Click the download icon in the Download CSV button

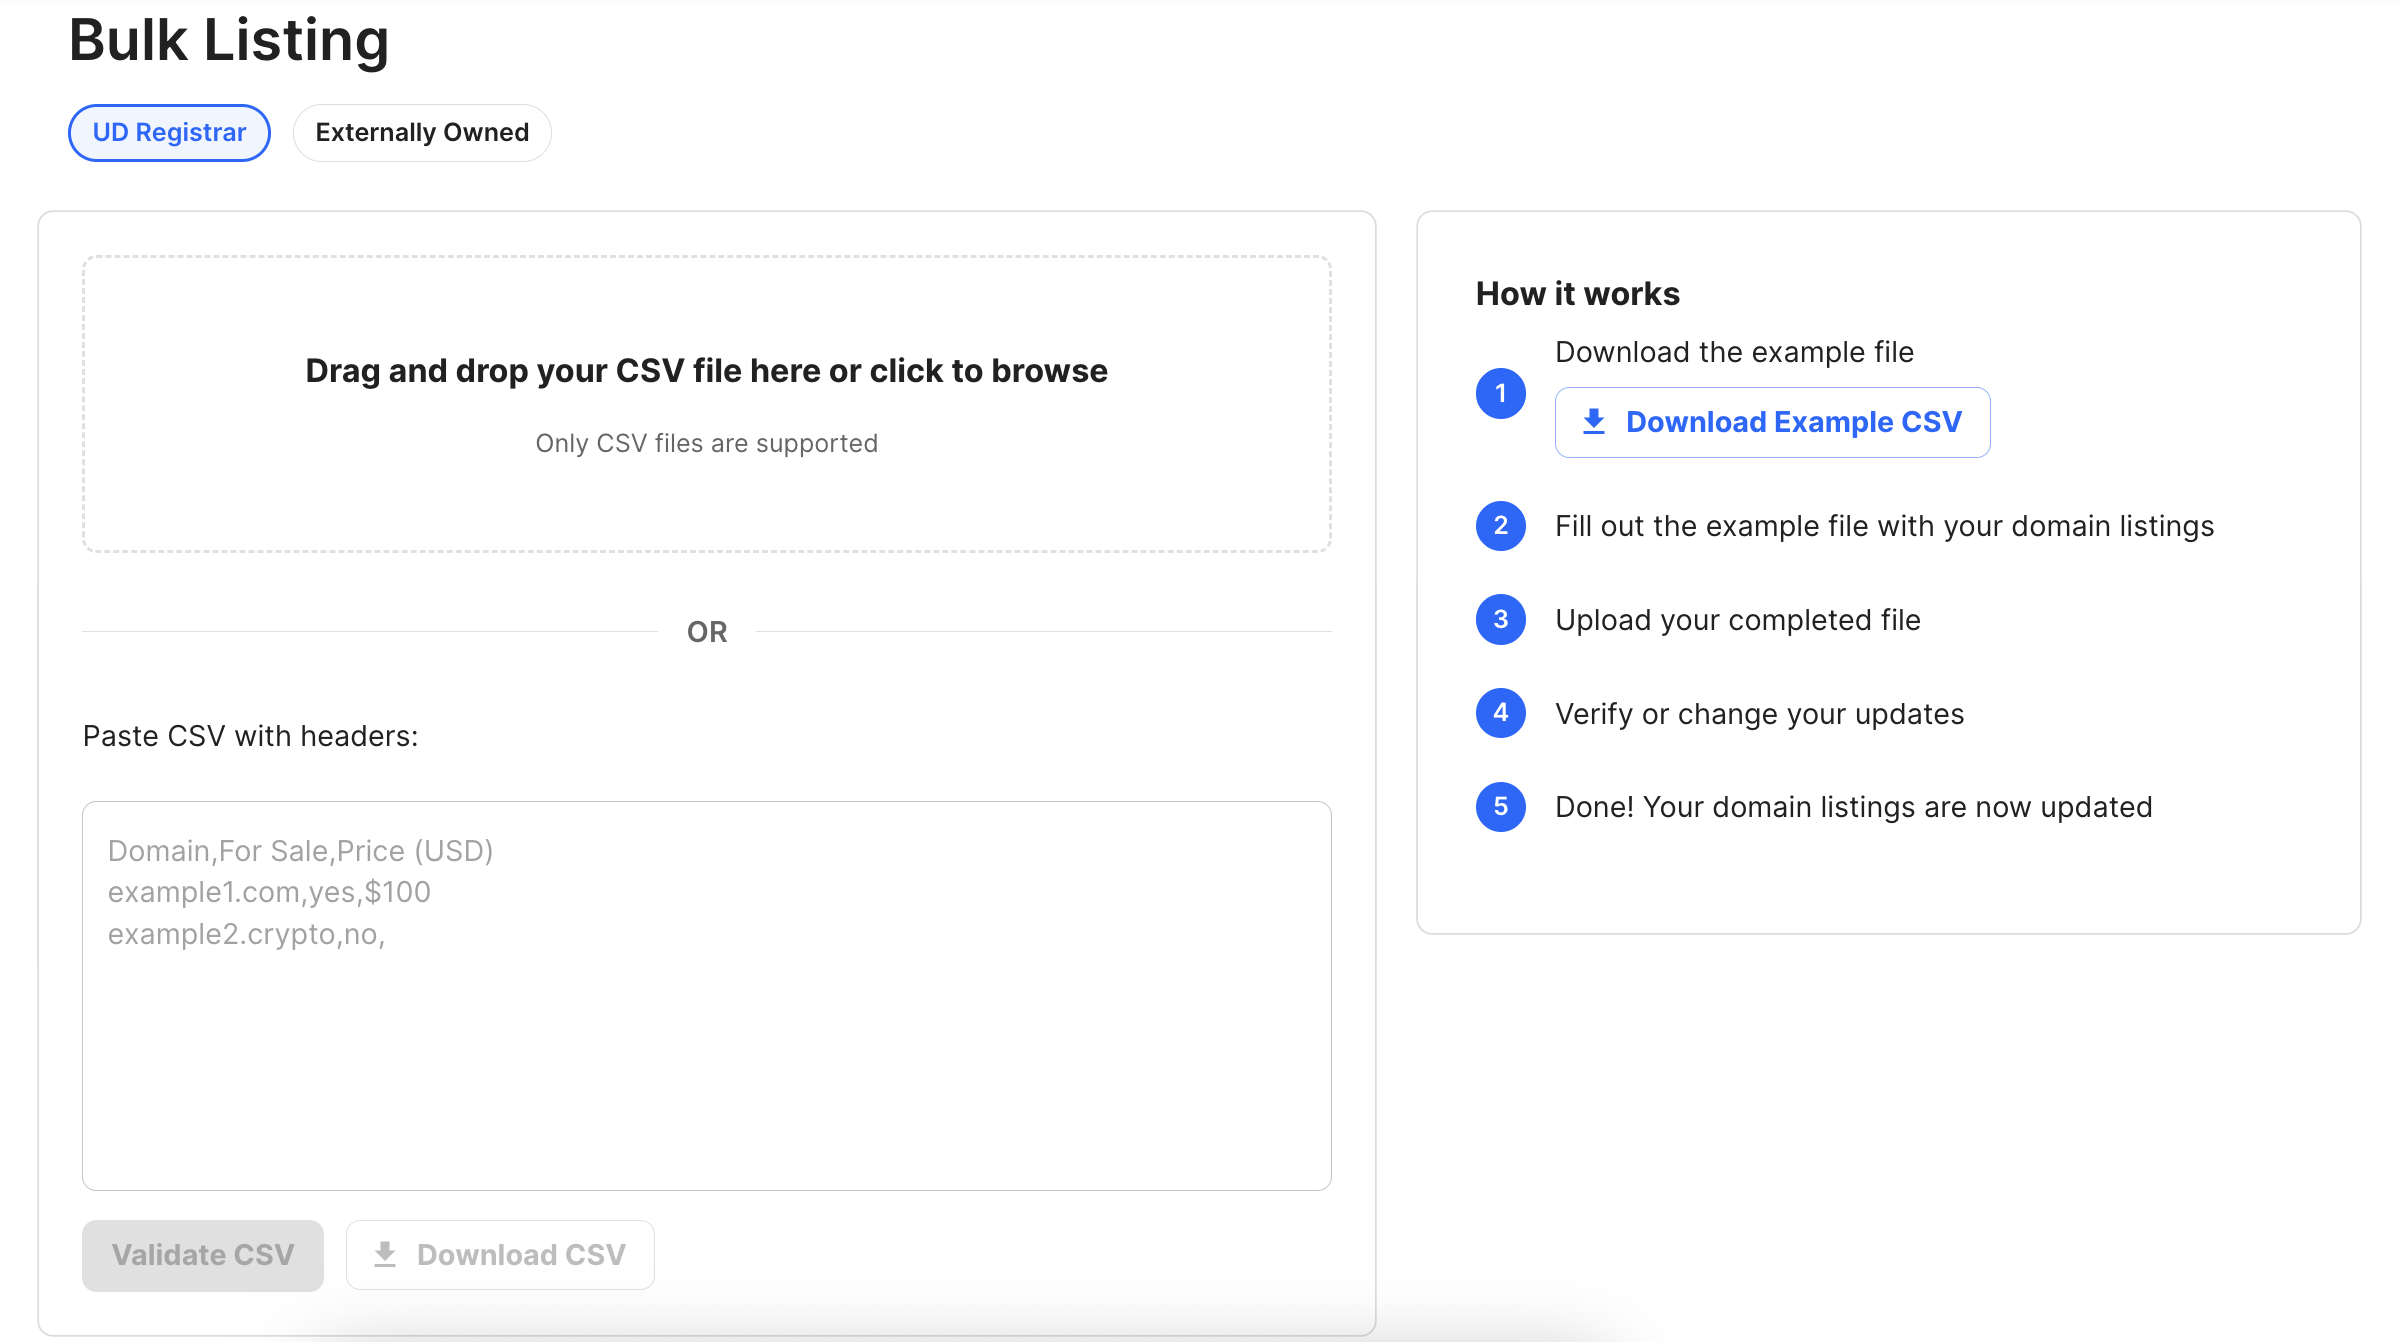click(x=385, y=1254)
